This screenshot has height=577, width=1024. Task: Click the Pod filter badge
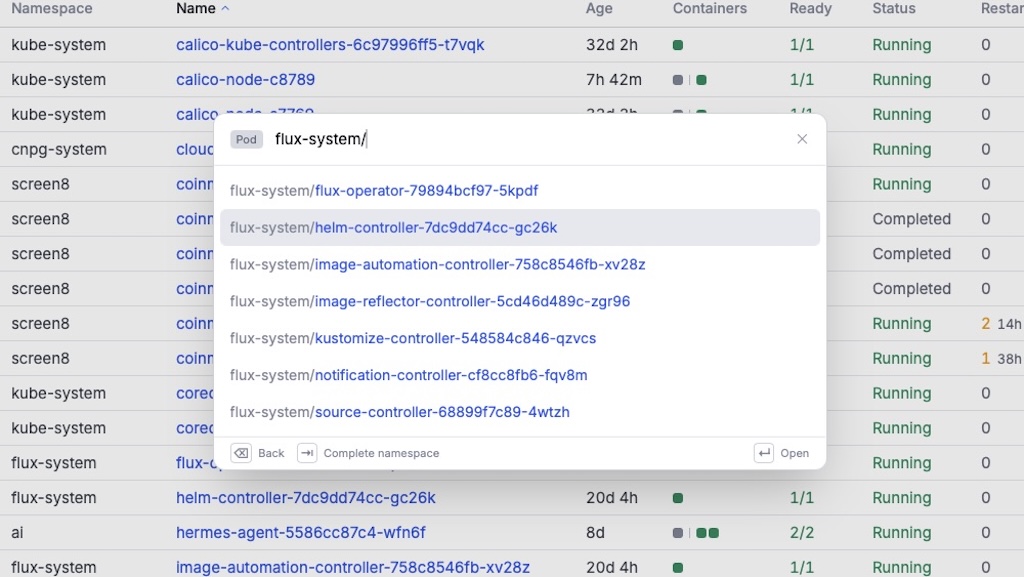point(246,139)
